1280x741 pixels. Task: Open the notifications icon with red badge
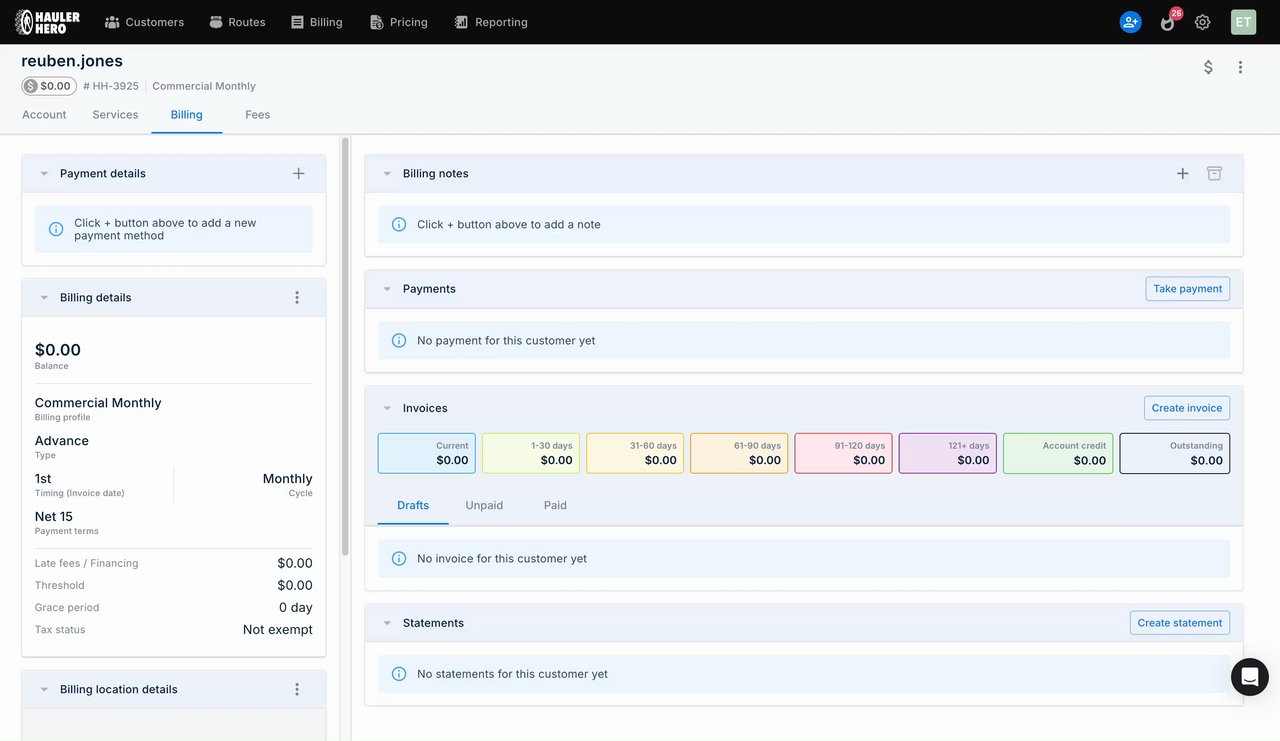pyautogui.click(x=1167, y=22)
